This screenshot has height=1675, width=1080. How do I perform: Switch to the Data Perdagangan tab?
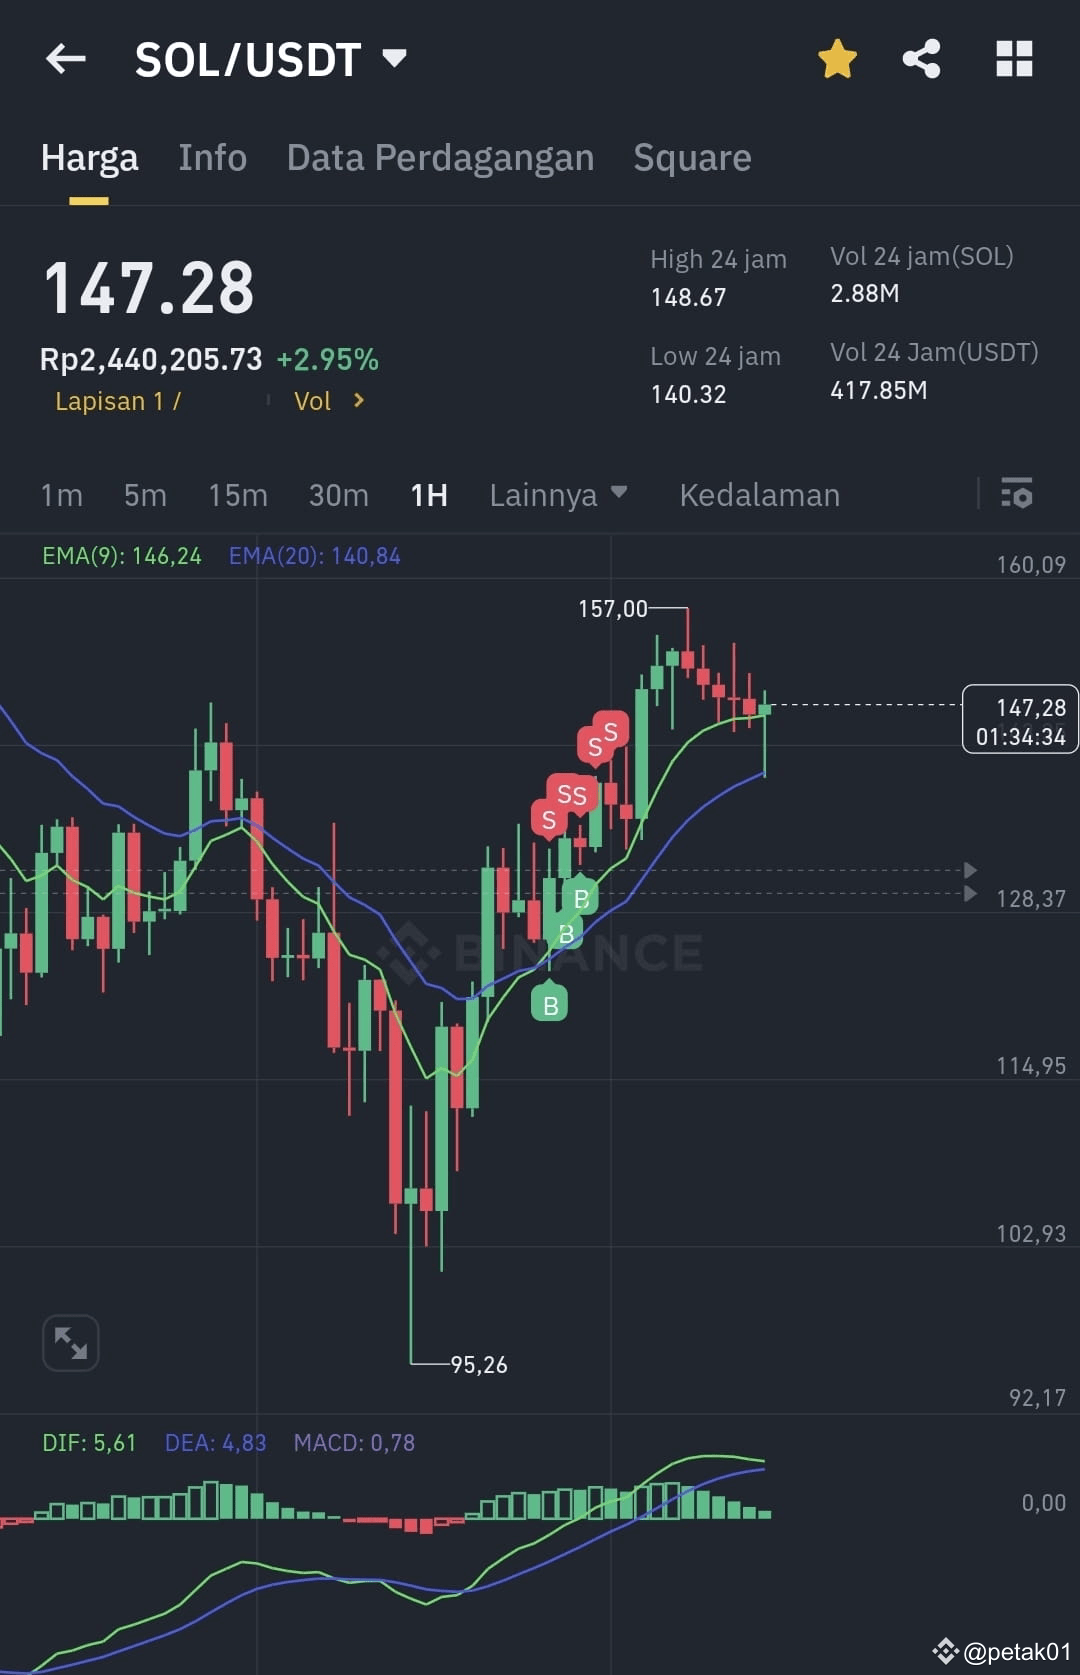pos(440,157)
